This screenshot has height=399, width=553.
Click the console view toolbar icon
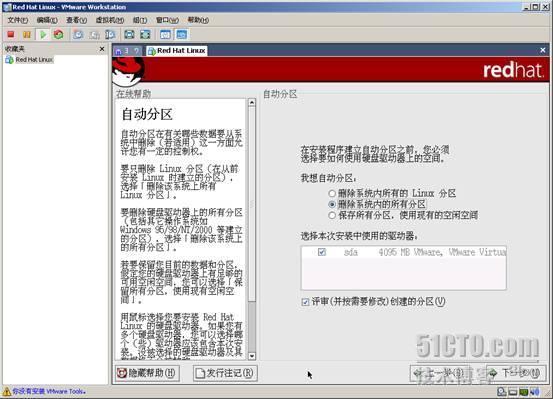pos(182,35)
